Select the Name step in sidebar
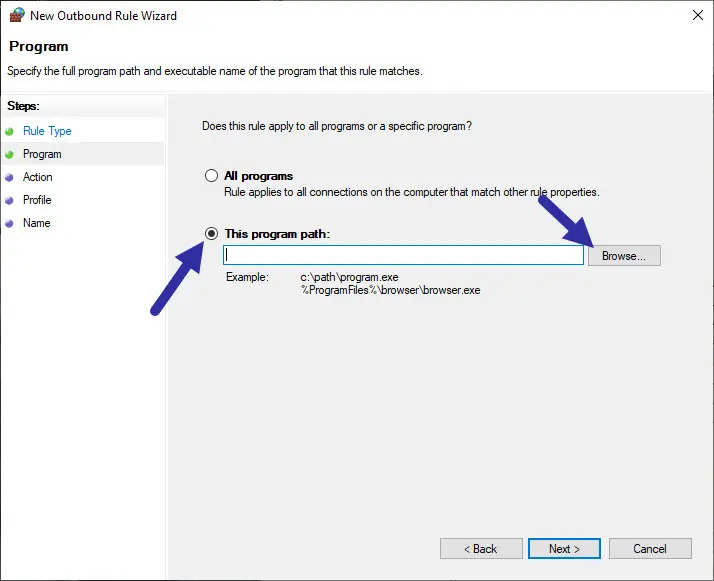714x581 pixels. (x=36, y=223)
